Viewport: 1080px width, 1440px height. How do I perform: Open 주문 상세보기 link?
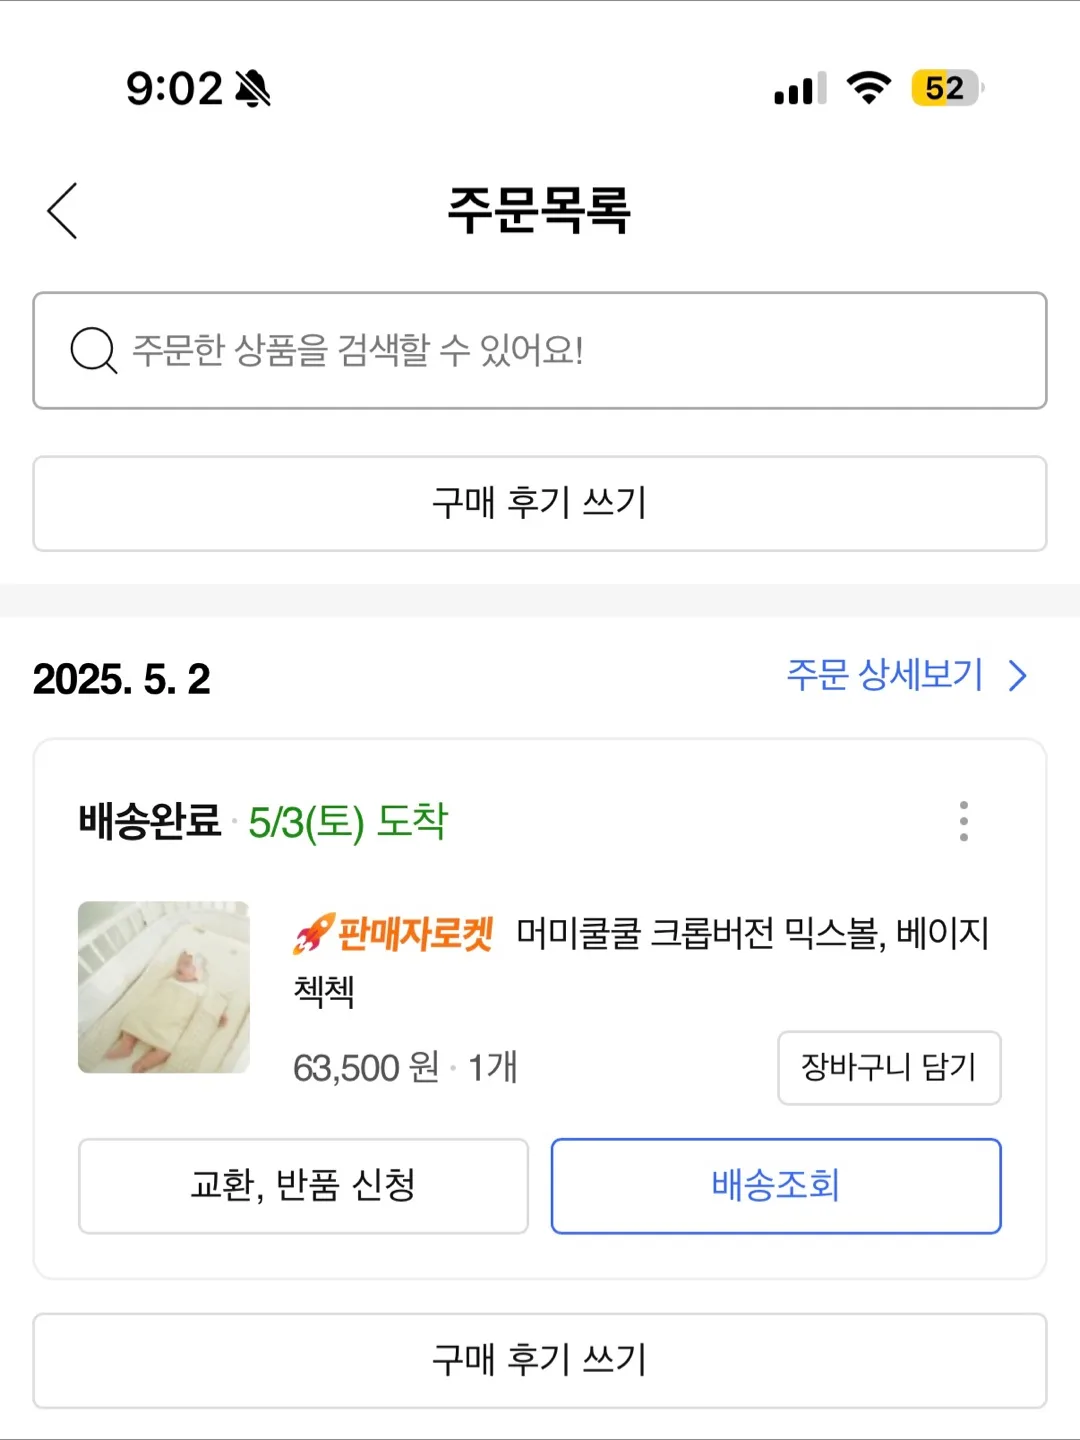[885, 675]
